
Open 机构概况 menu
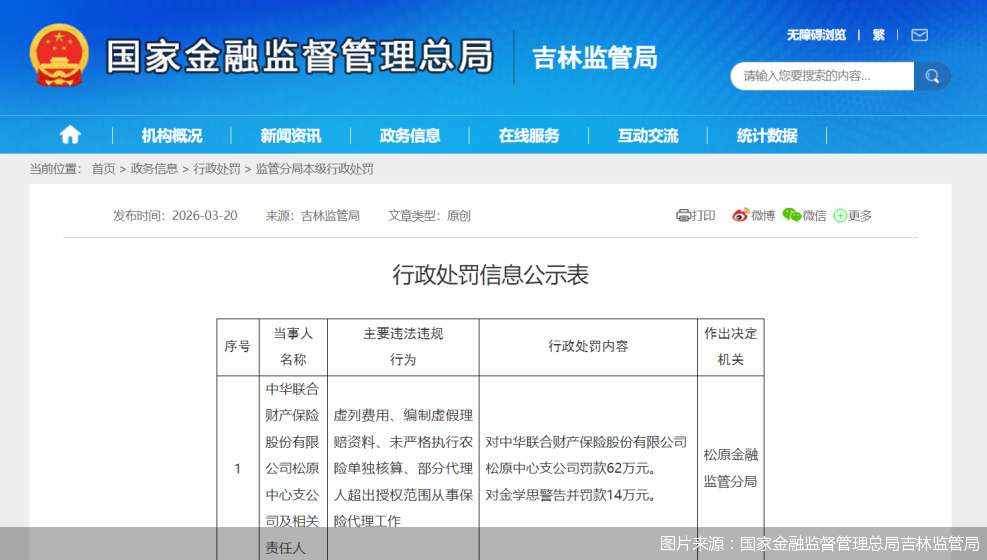(x=172, y=135)
